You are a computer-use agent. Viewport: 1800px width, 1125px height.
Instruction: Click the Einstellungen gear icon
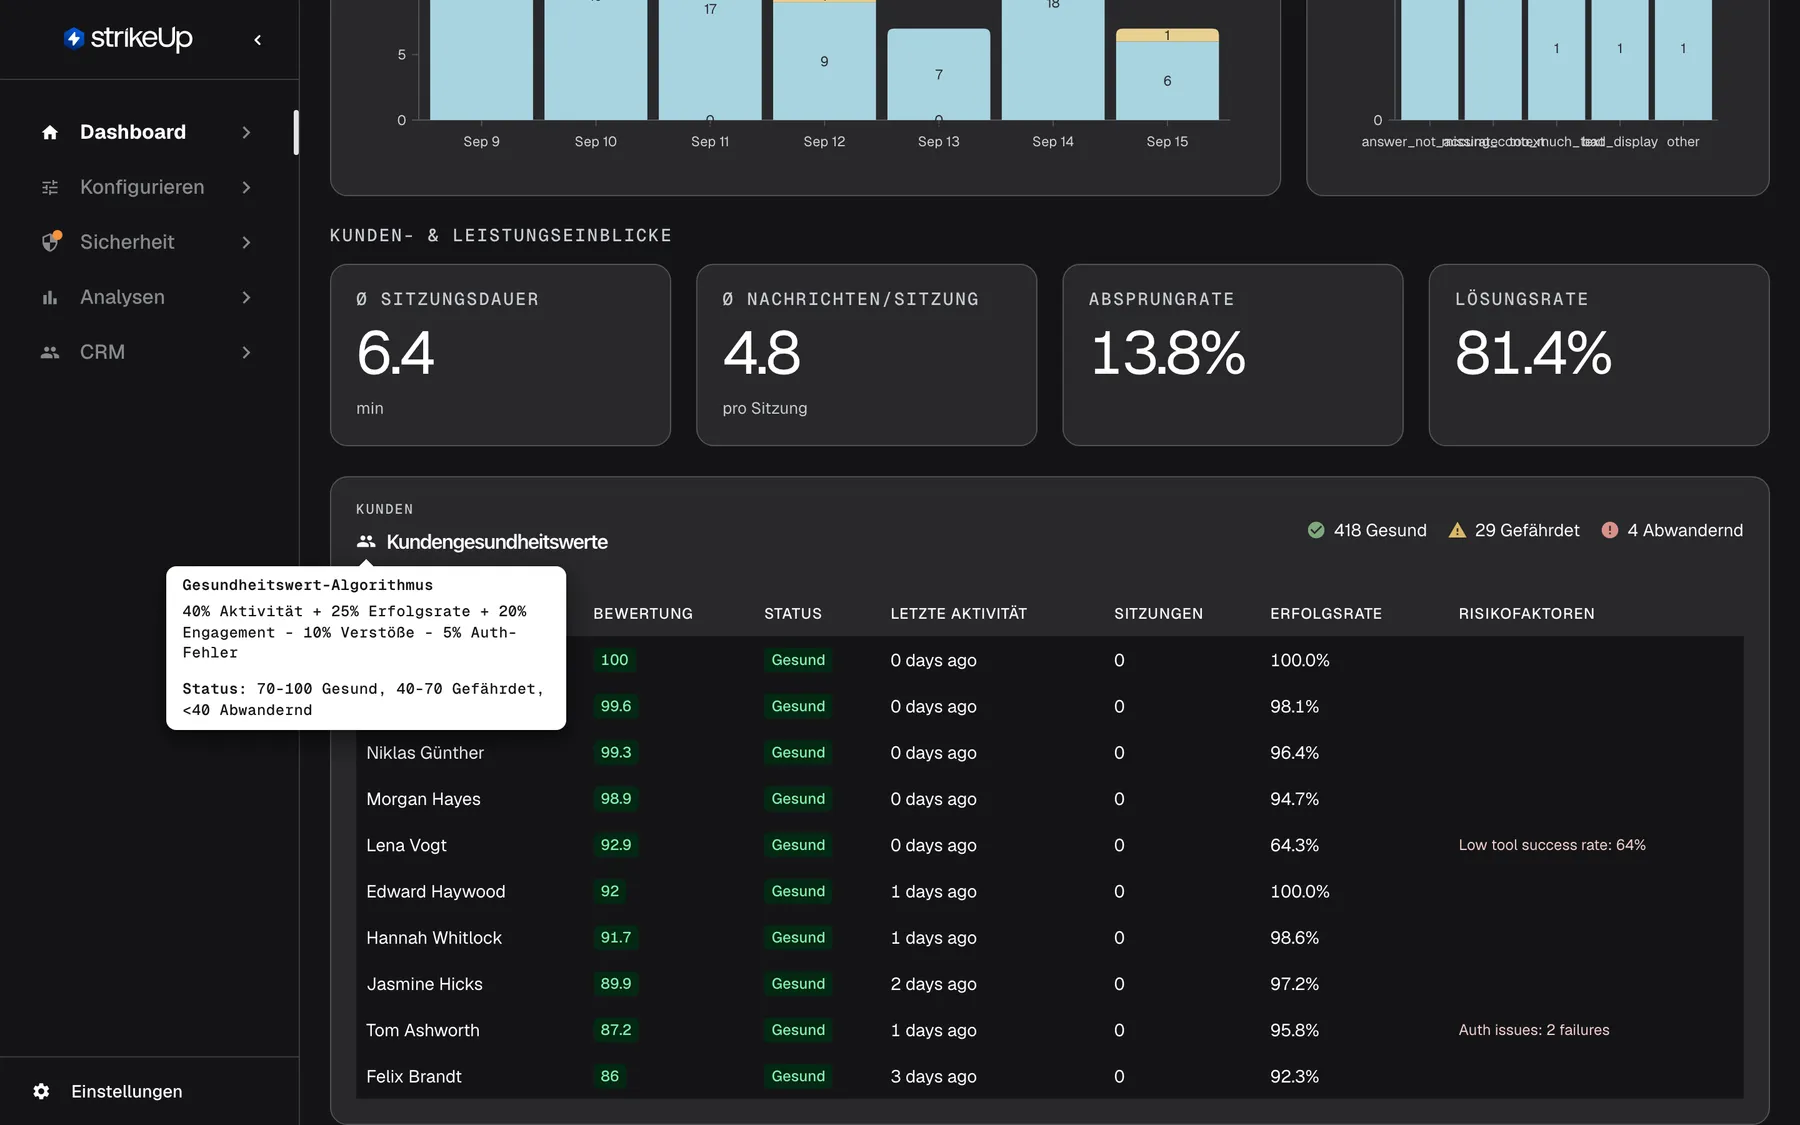[x=41, y=1091]
